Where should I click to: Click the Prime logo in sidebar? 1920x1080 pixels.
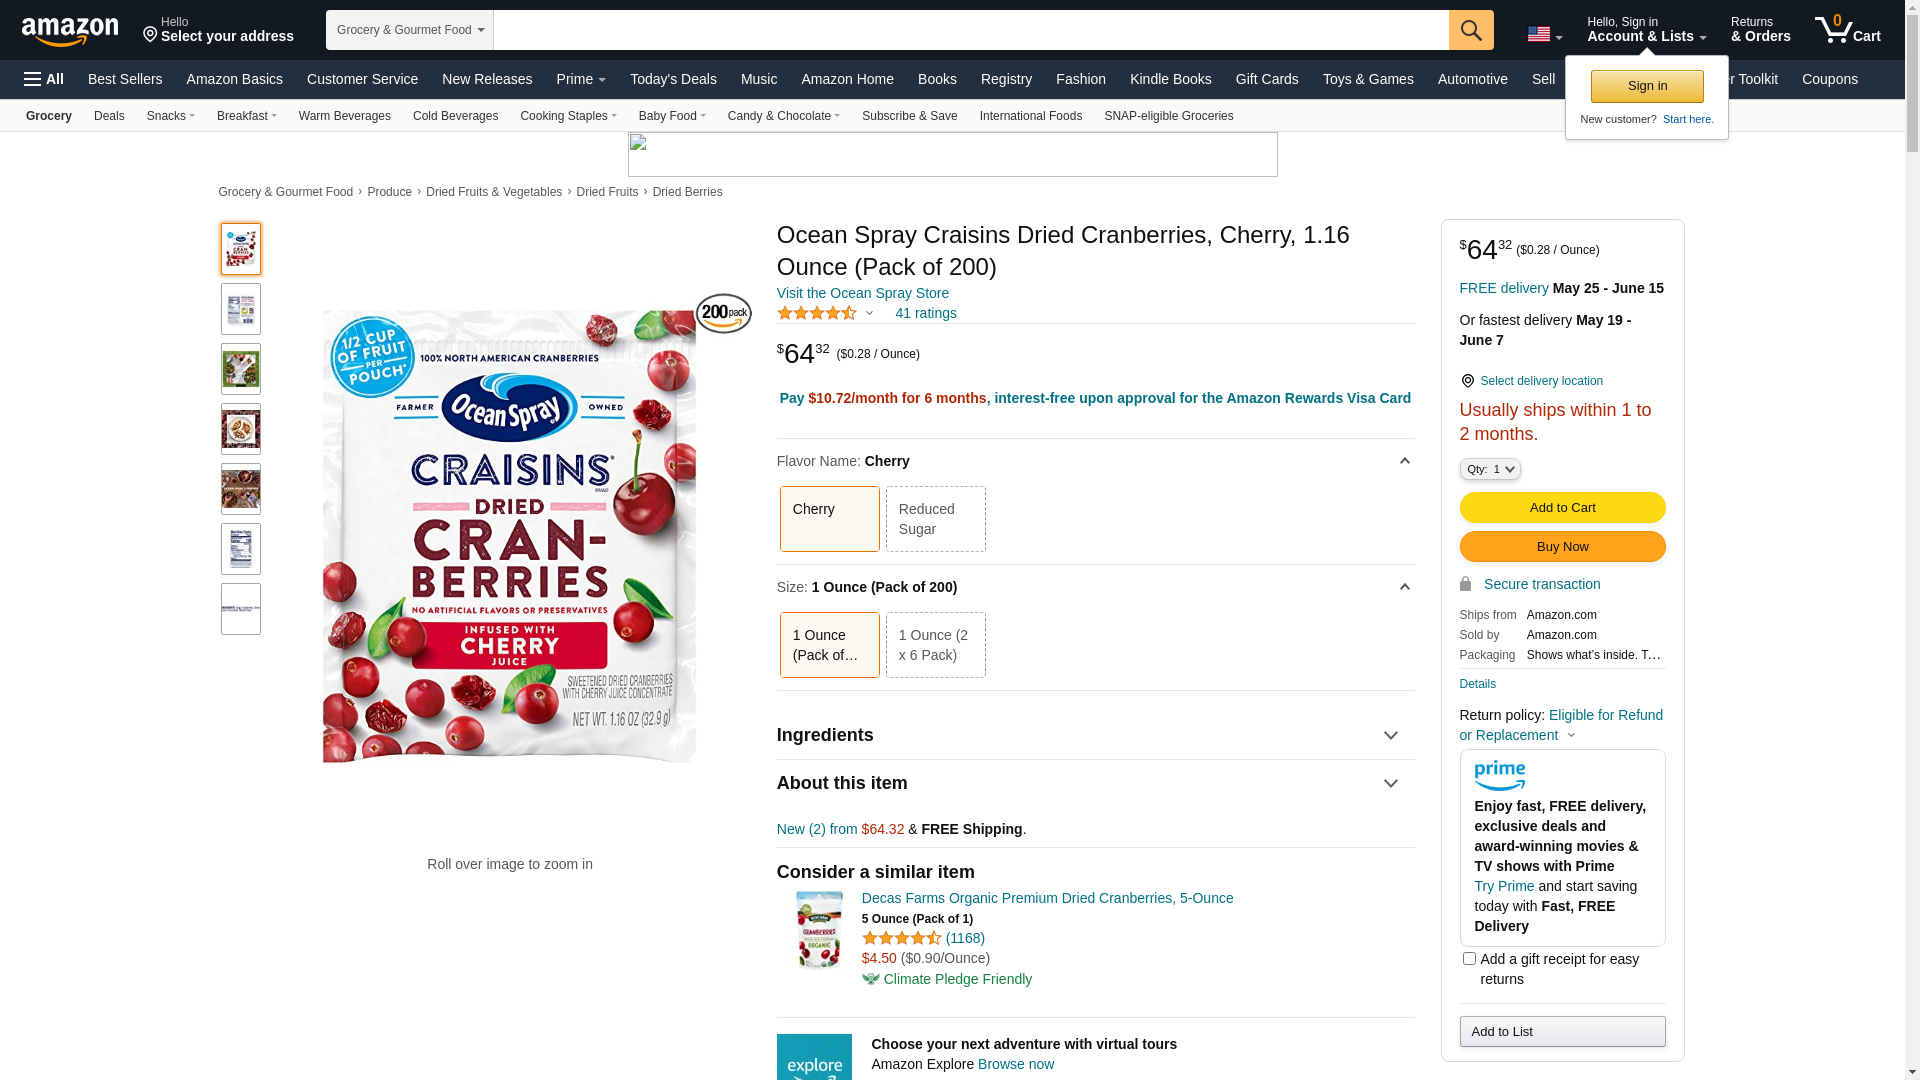point(1499,775)
